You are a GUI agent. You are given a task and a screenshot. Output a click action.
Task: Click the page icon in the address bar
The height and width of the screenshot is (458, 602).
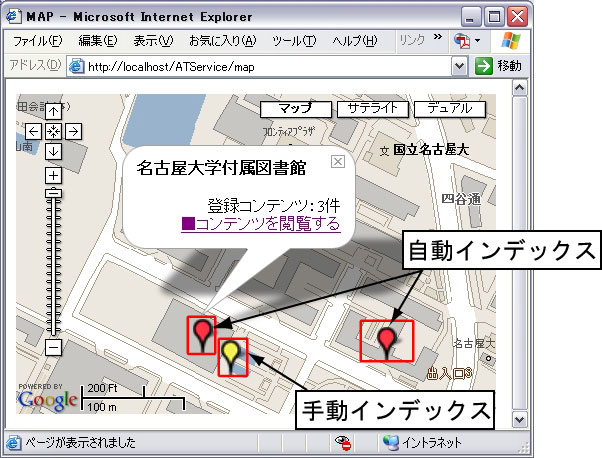pyautogui.click(x=77, y=66)
